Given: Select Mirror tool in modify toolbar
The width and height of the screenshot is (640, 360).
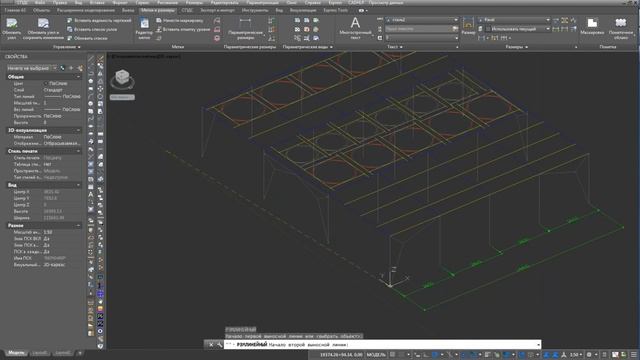Looking at the screenshot, I should 100,74.
